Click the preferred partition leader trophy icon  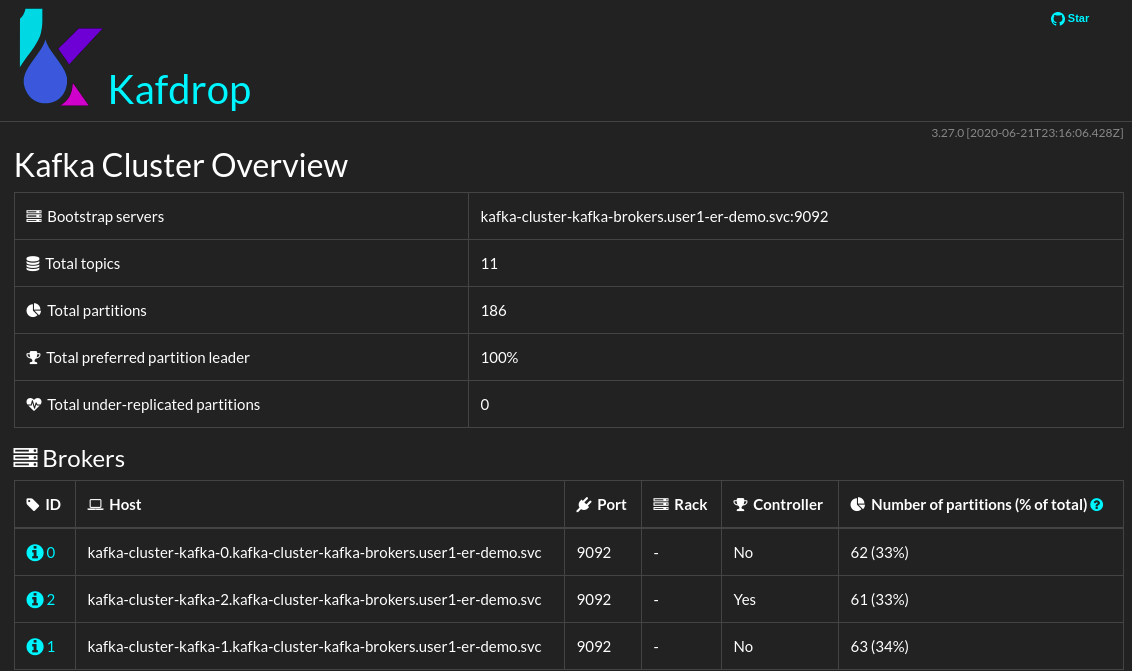click(33, 358)
